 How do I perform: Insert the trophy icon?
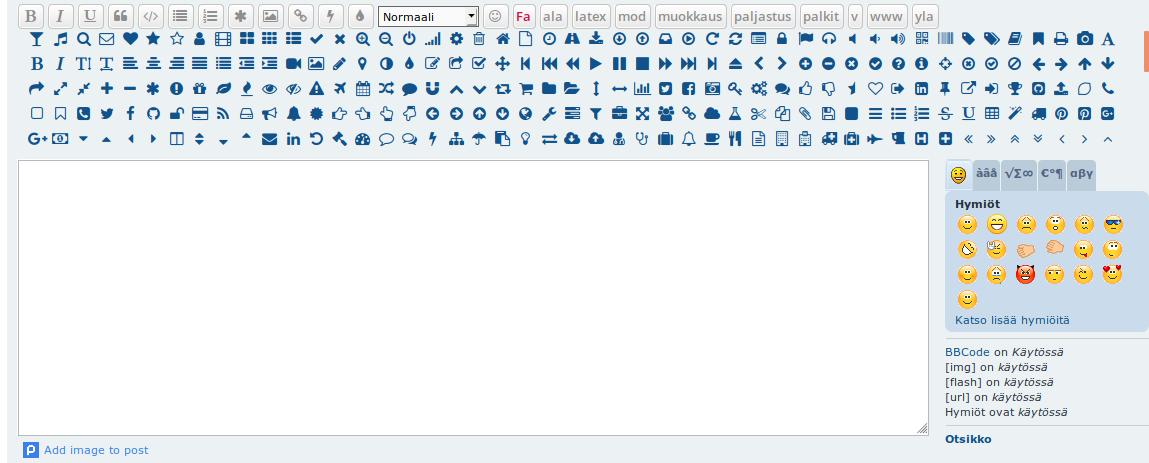coord(1015,89)
